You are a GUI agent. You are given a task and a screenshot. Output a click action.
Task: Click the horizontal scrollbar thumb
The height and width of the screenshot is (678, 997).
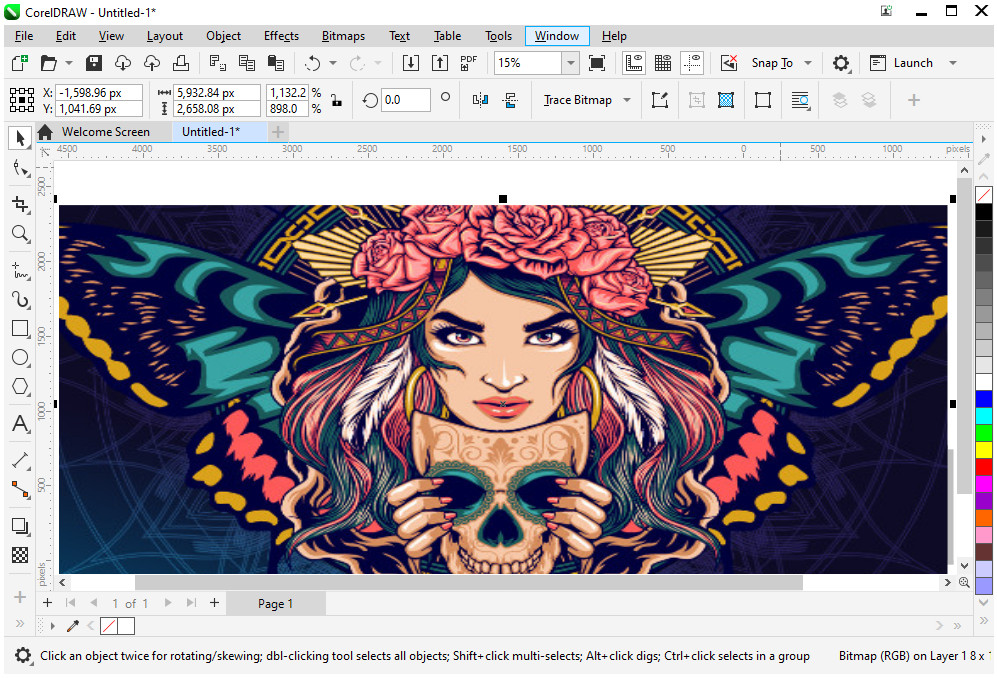tap(469, 583)
